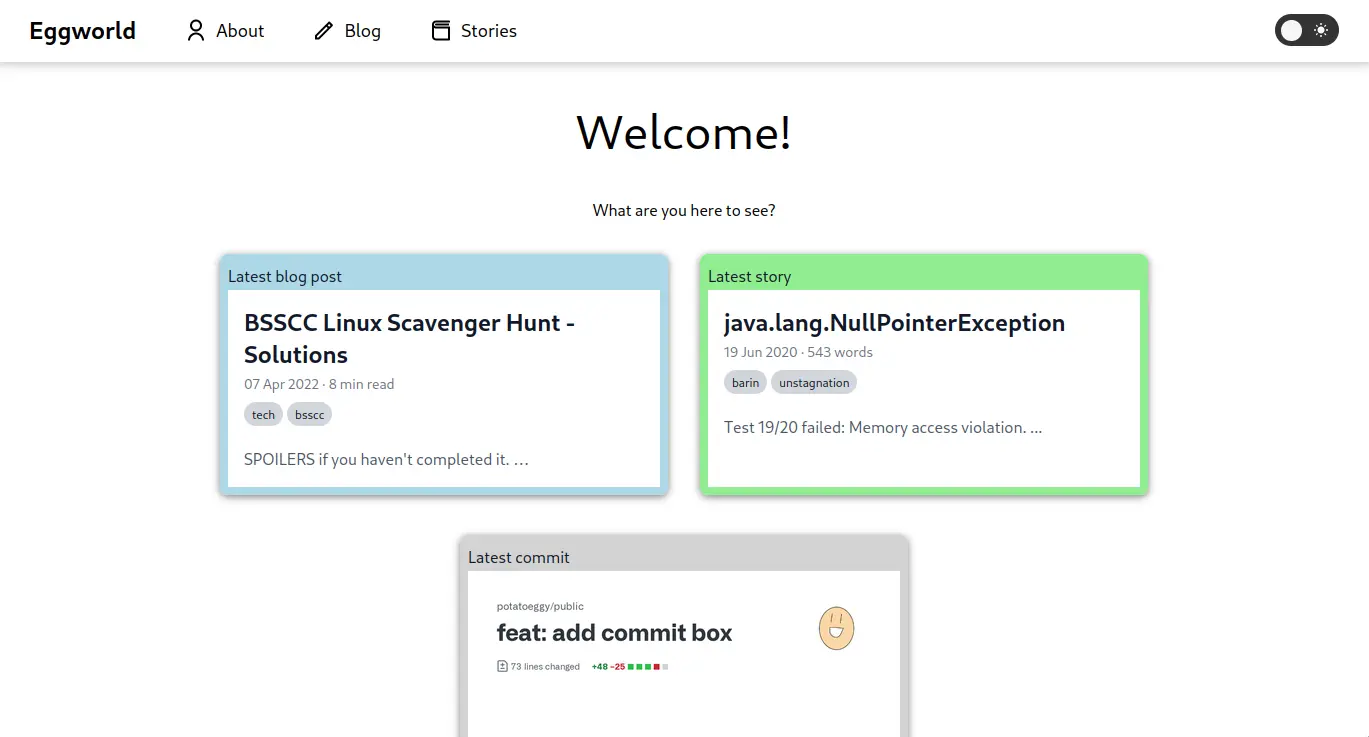Select the tech tag

(263, 415)
